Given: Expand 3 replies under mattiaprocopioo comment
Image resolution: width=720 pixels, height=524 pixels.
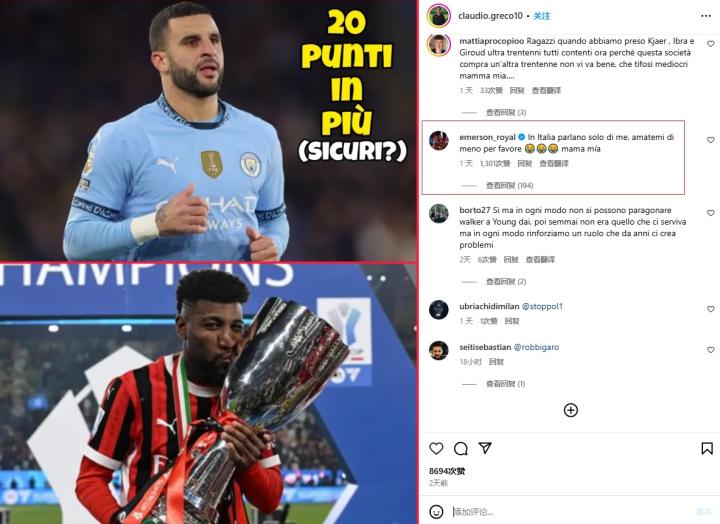Looking at the screenshot, I should pos(506,113).
